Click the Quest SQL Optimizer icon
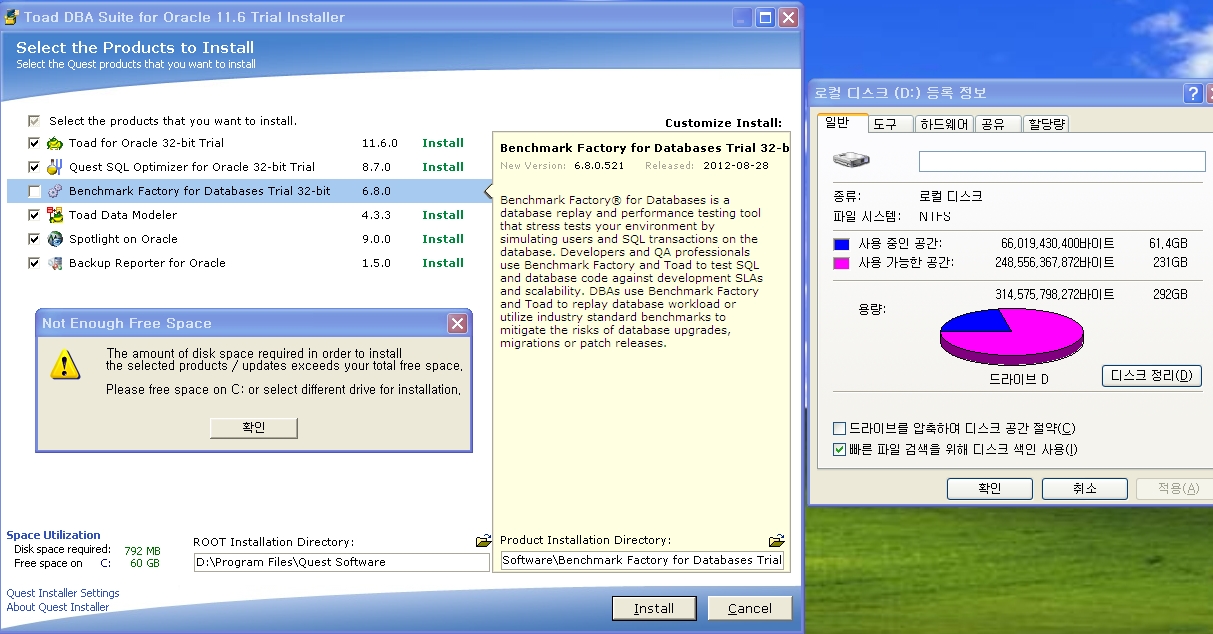The width and height of the screenshot is (1213, 634). point(54,167)
